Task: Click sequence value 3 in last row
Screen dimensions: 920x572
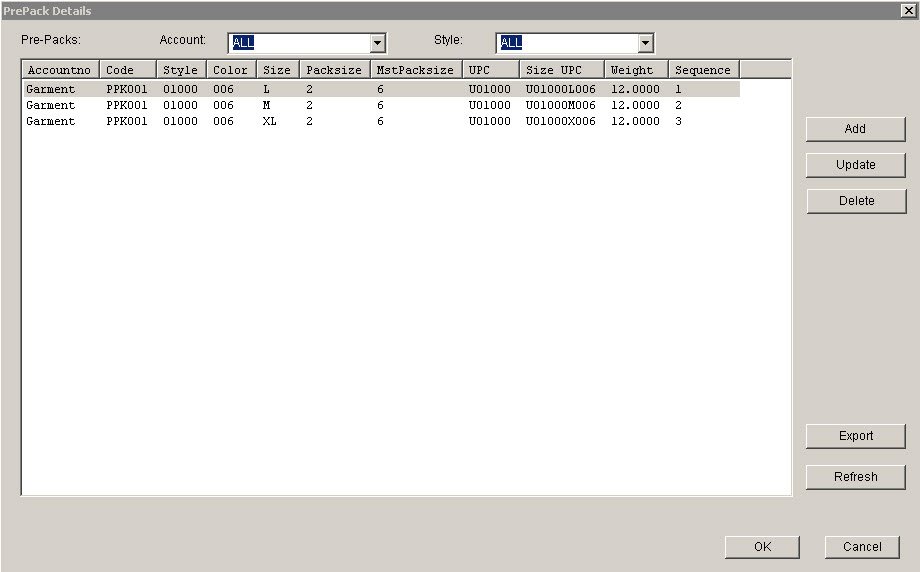Action: (x=678, y=121)
